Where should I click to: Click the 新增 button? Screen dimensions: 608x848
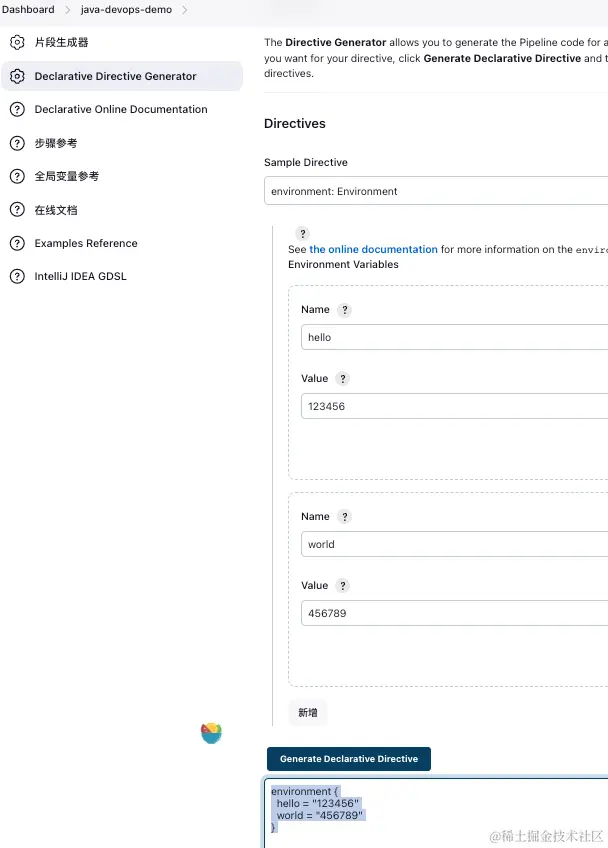tap(308, 713)
